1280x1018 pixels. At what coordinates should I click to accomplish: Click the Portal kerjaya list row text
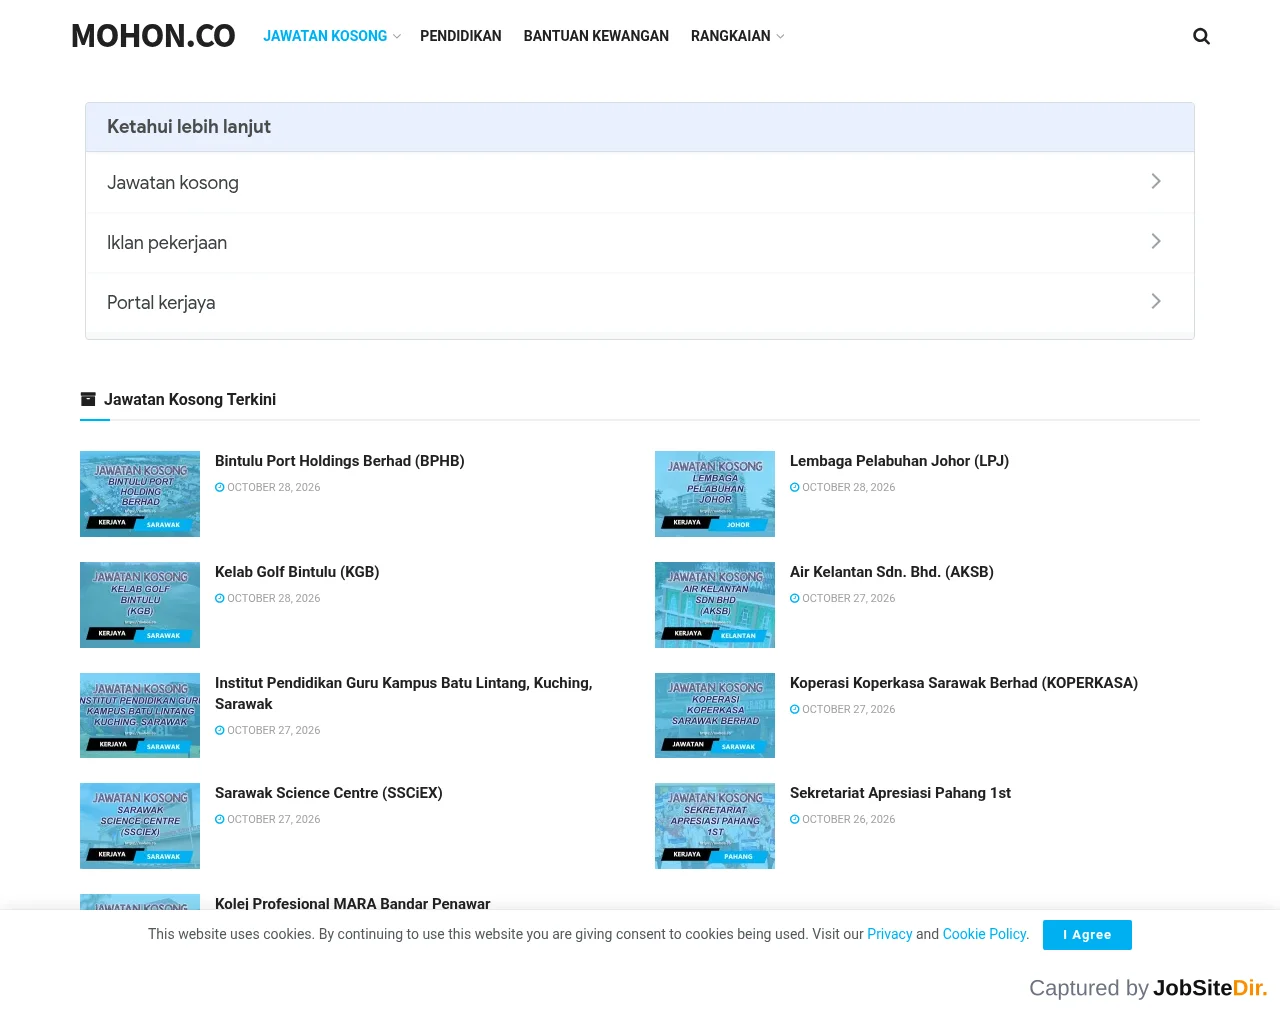[161, 303]
